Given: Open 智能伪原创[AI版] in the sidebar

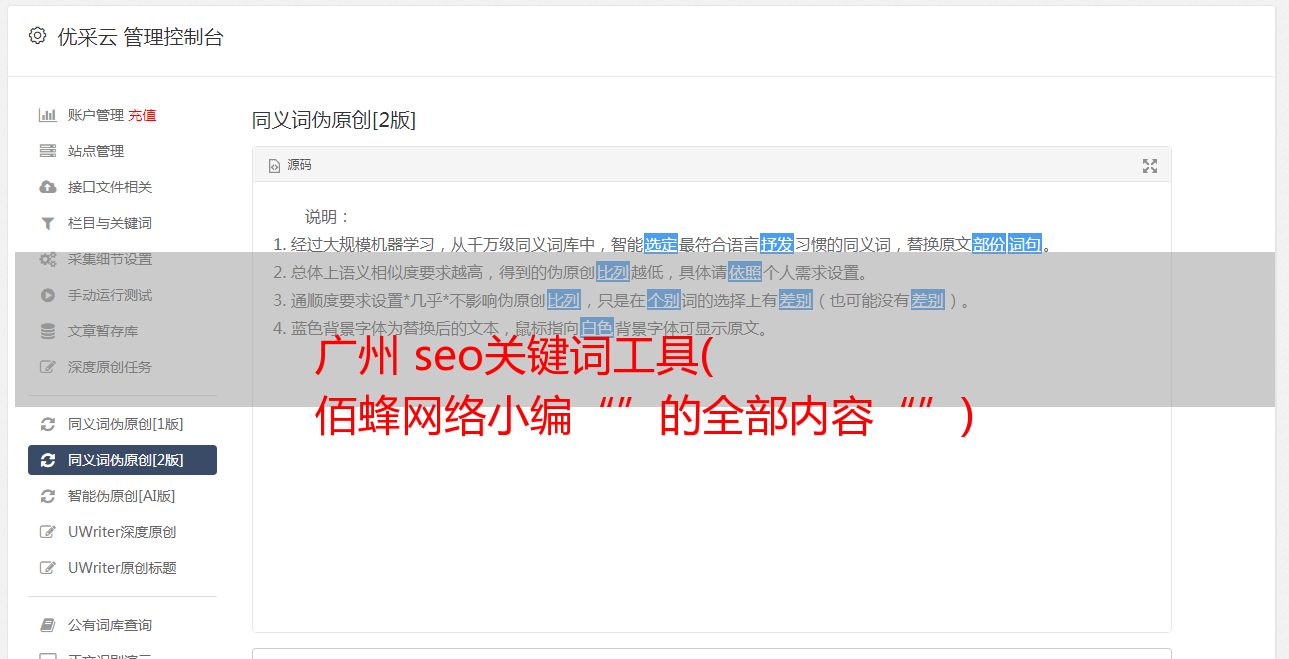Looking at the screenshot, I should [x=122, y=496].
